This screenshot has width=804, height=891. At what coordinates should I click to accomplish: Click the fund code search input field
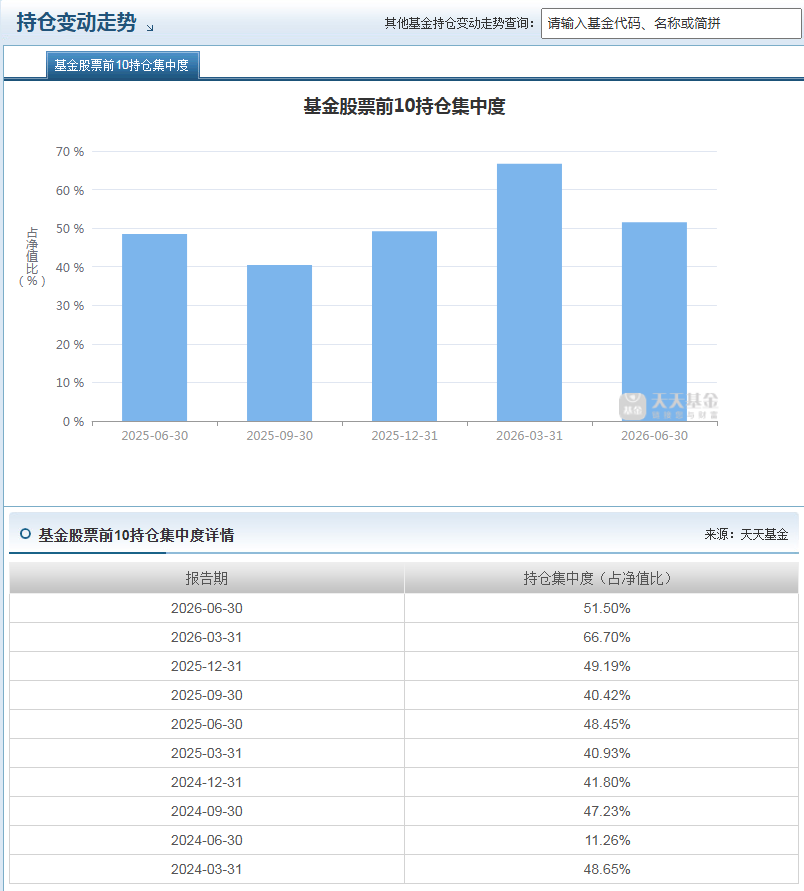pos(671,23)
